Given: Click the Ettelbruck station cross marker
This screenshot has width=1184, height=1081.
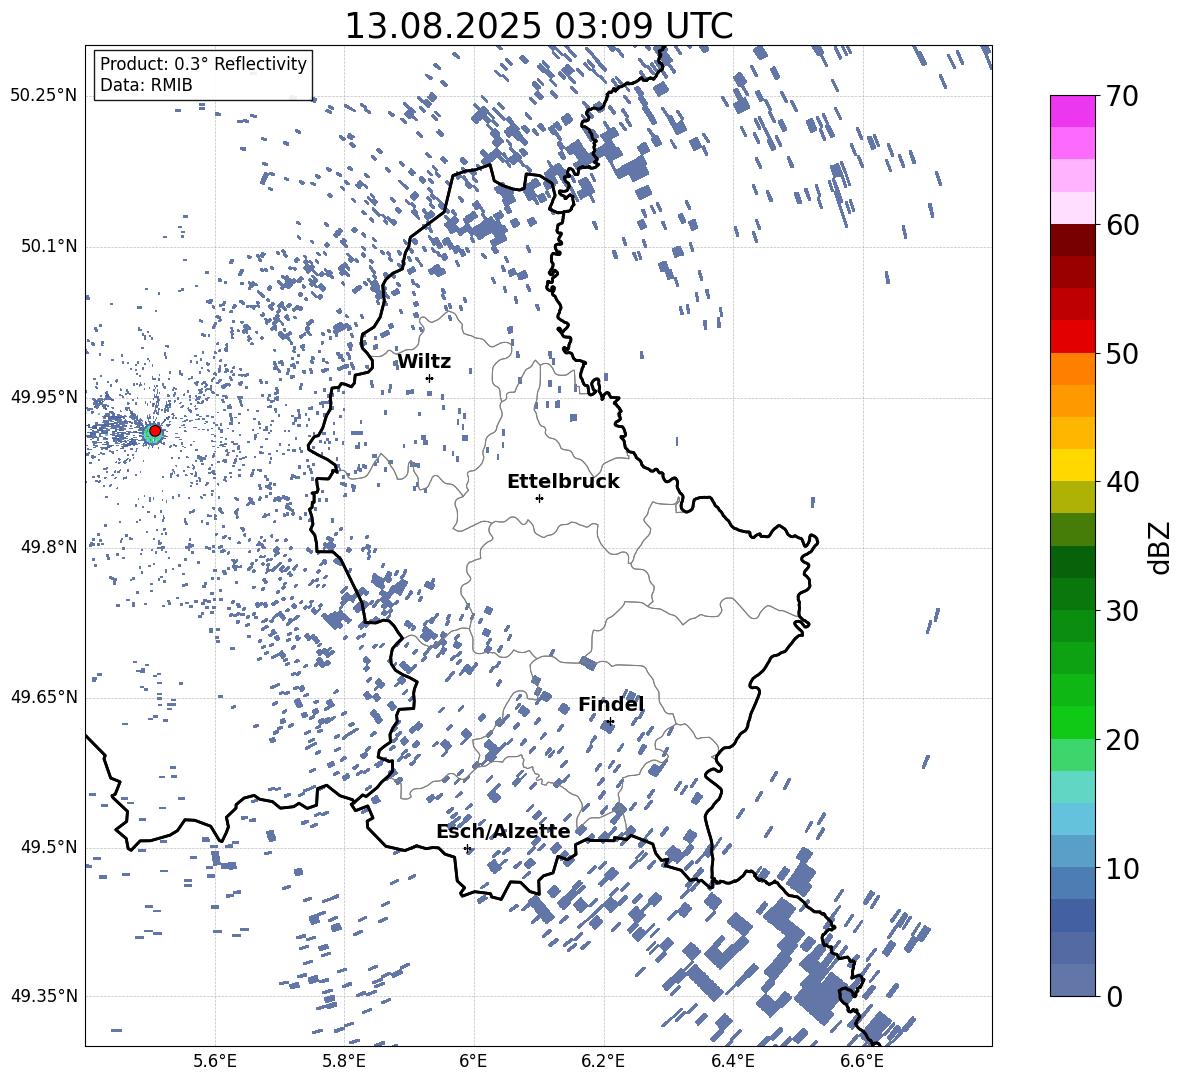Looking at the screenshot, I should click(539, 498).
